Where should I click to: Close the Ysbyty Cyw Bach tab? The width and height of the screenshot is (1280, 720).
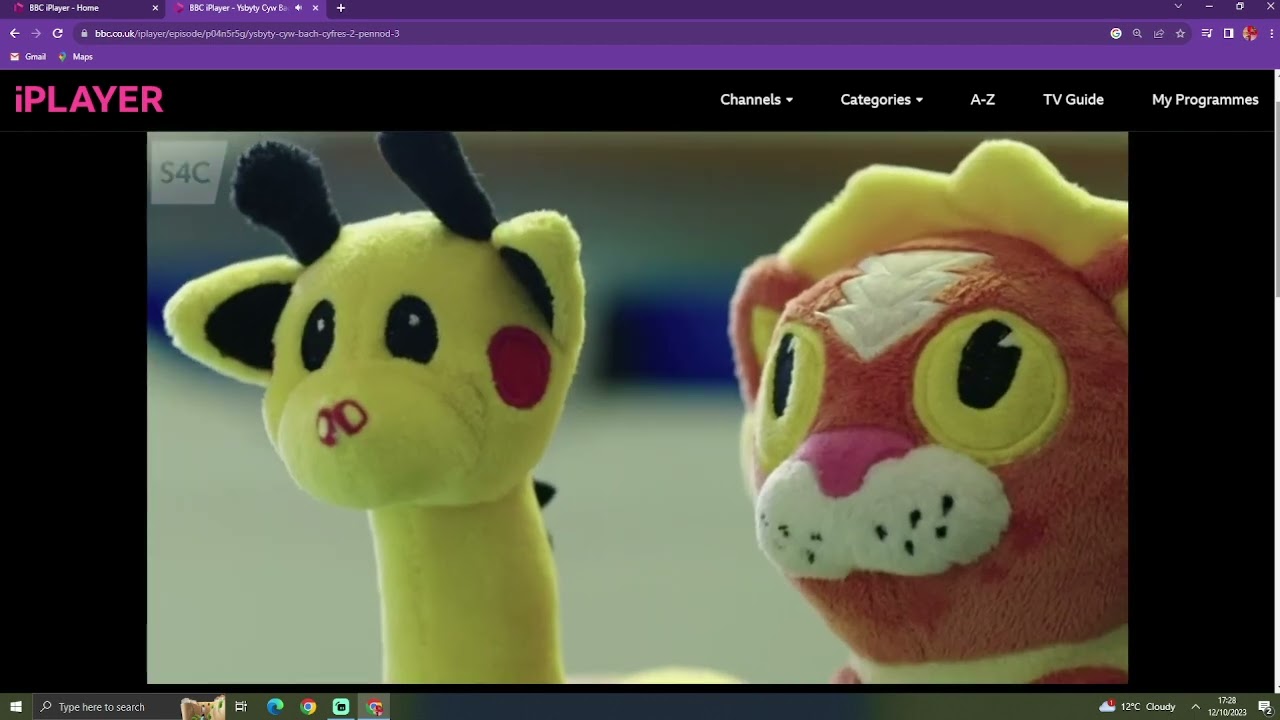316,8
